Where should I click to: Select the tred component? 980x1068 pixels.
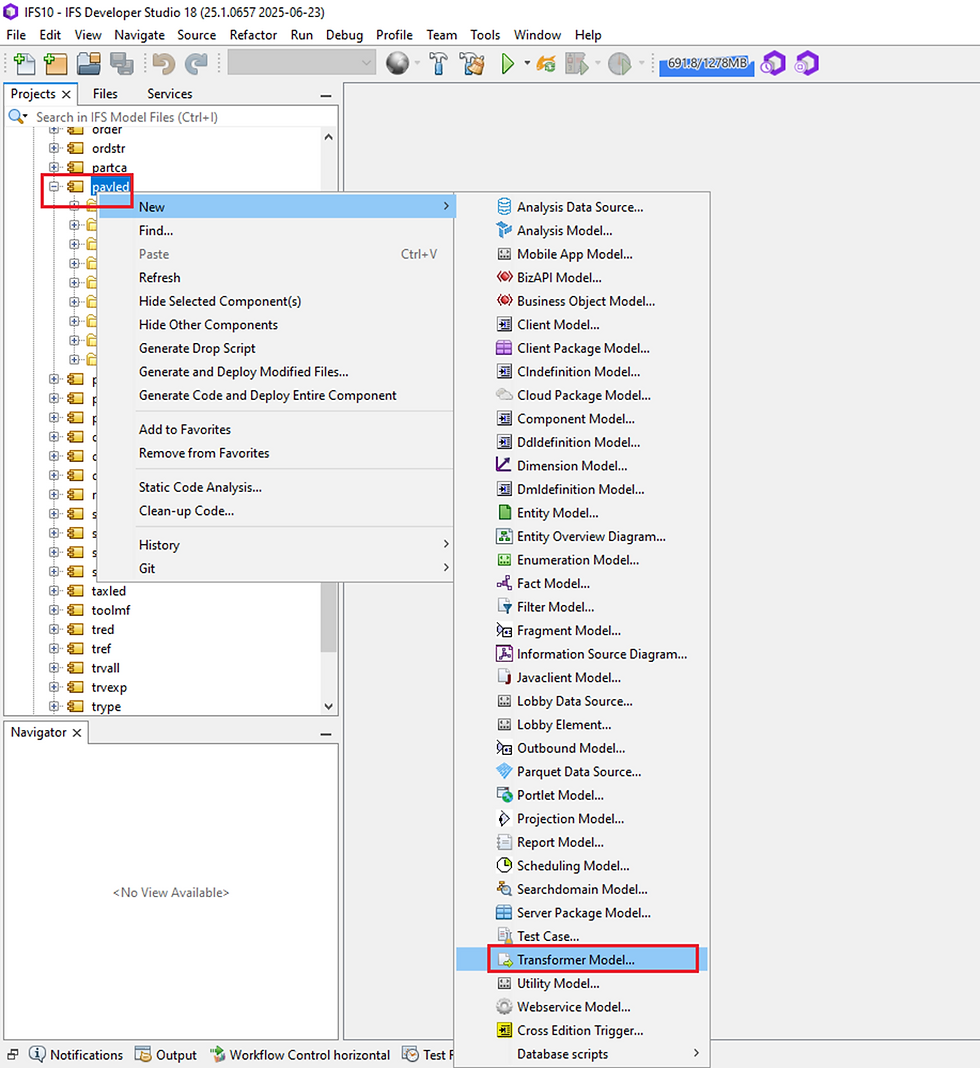103,629
